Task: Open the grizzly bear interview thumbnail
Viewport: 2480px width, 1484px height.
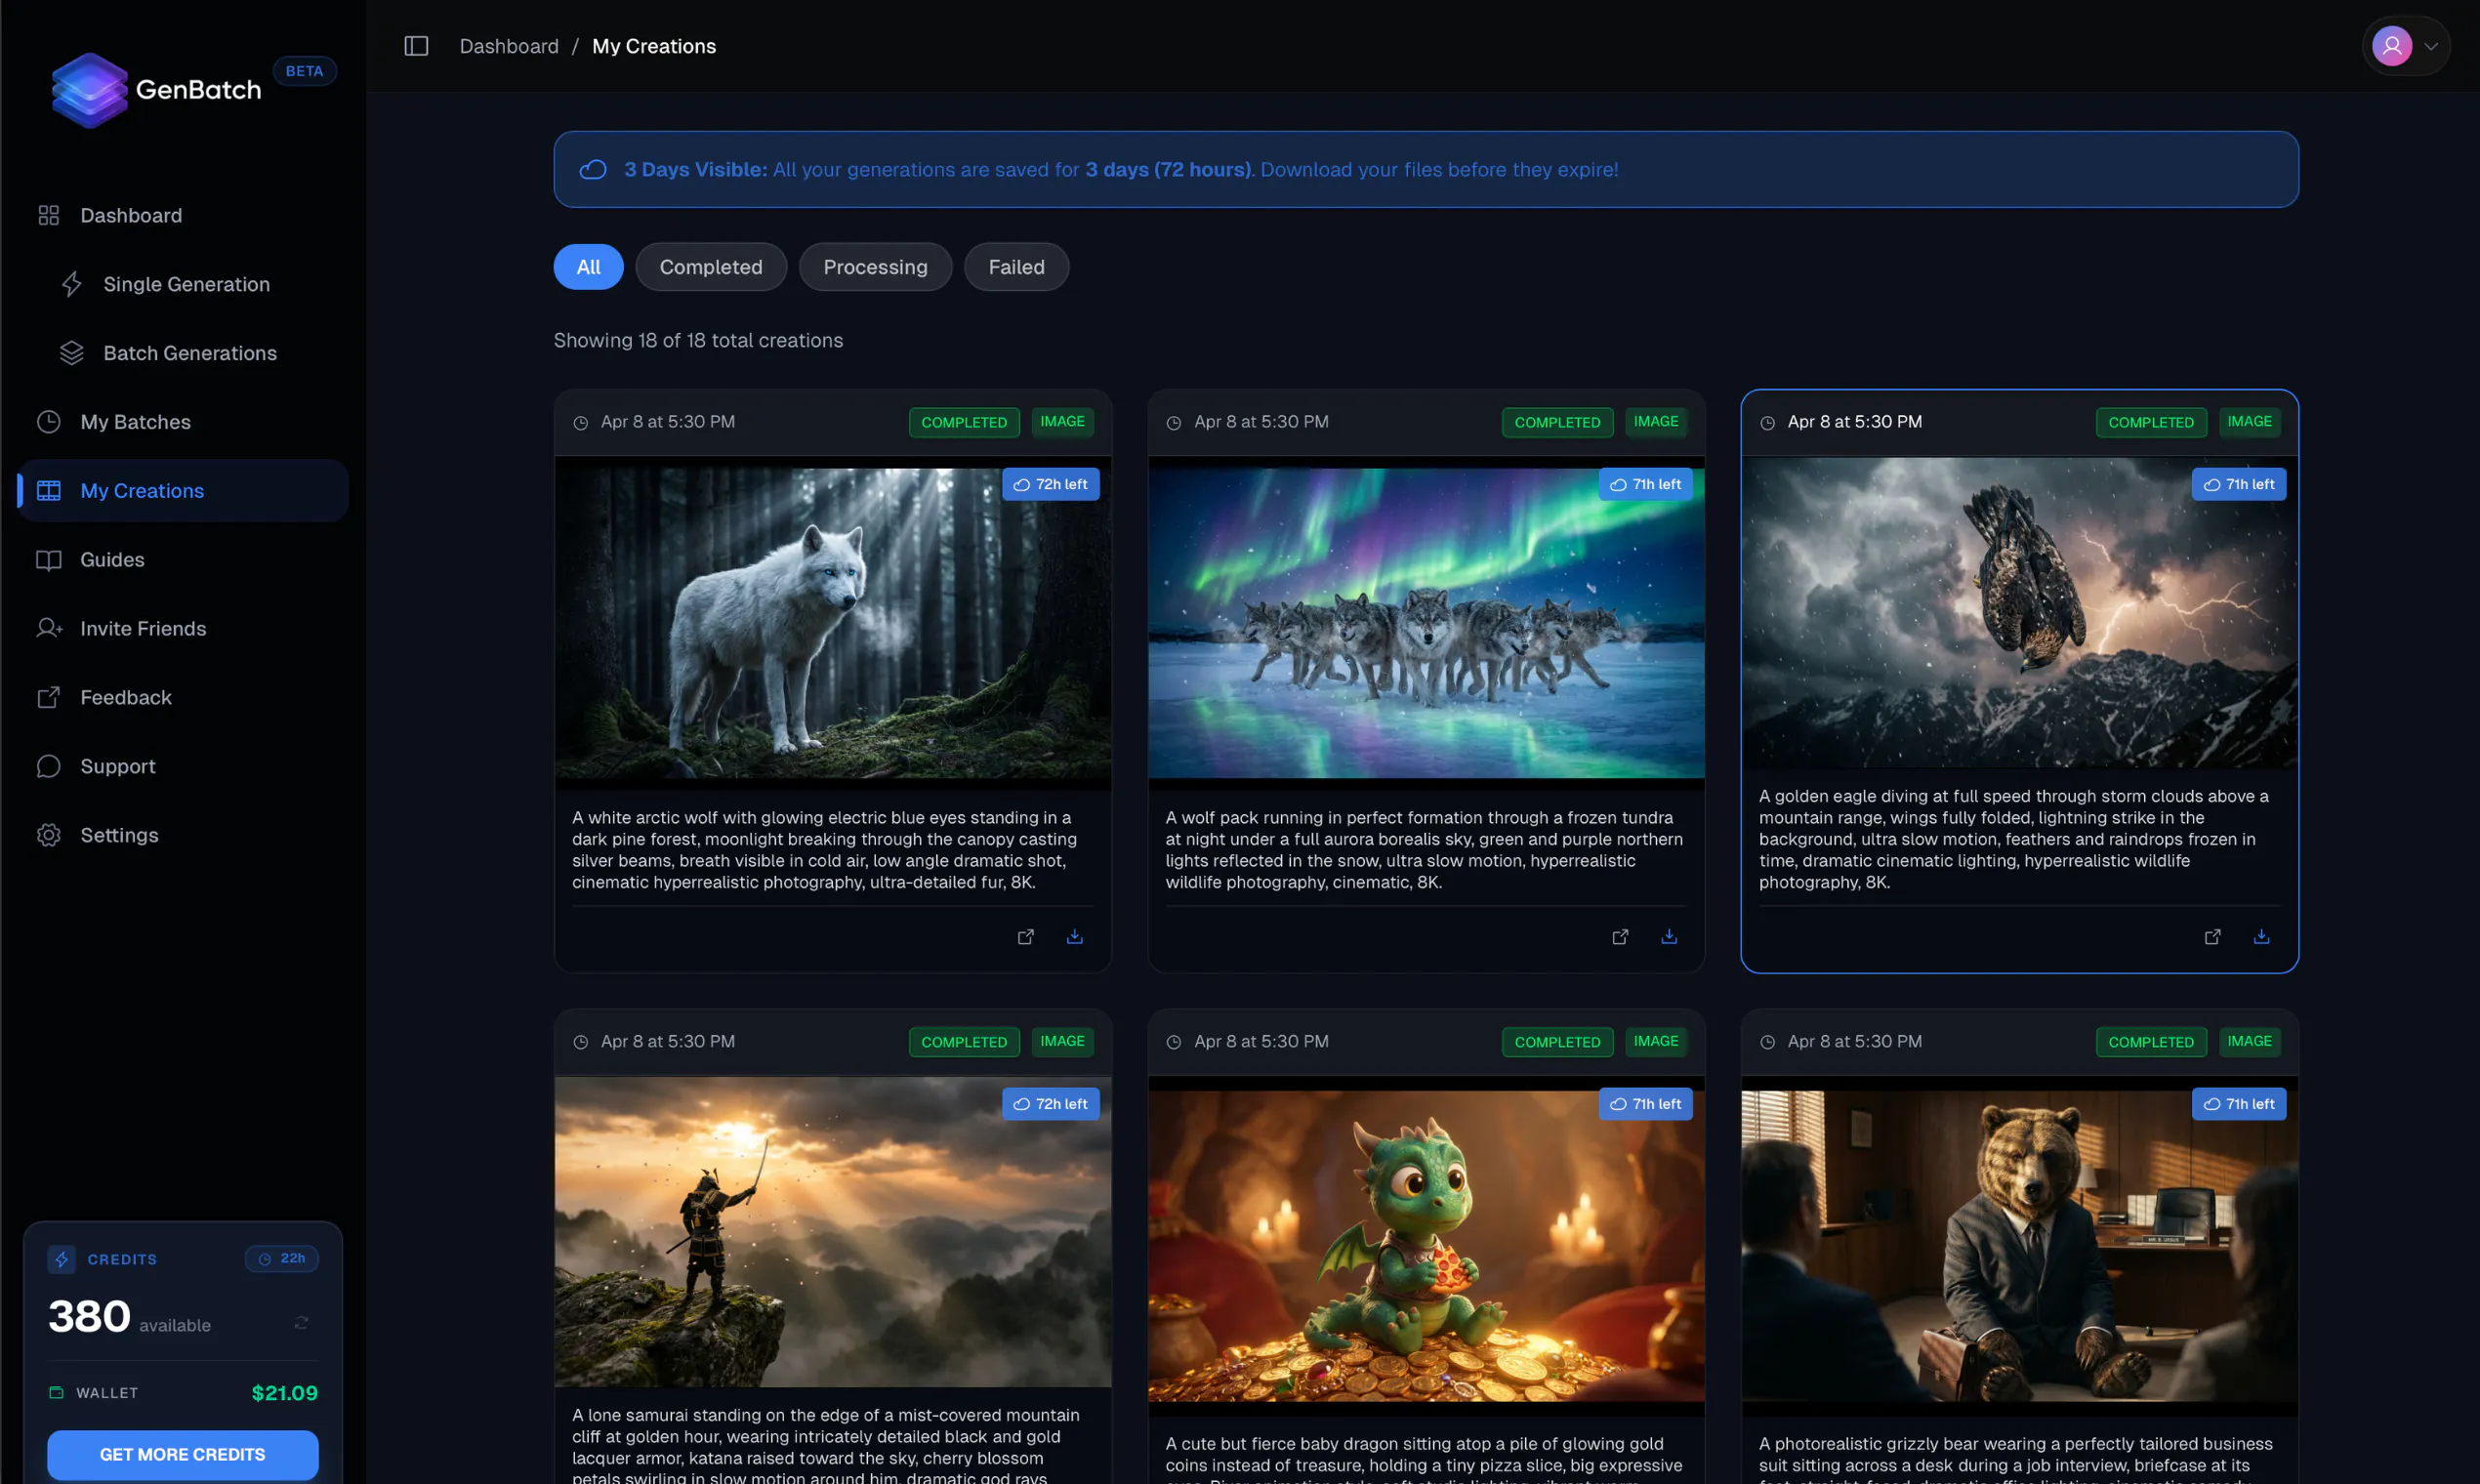Action: click(2020, 1246)
